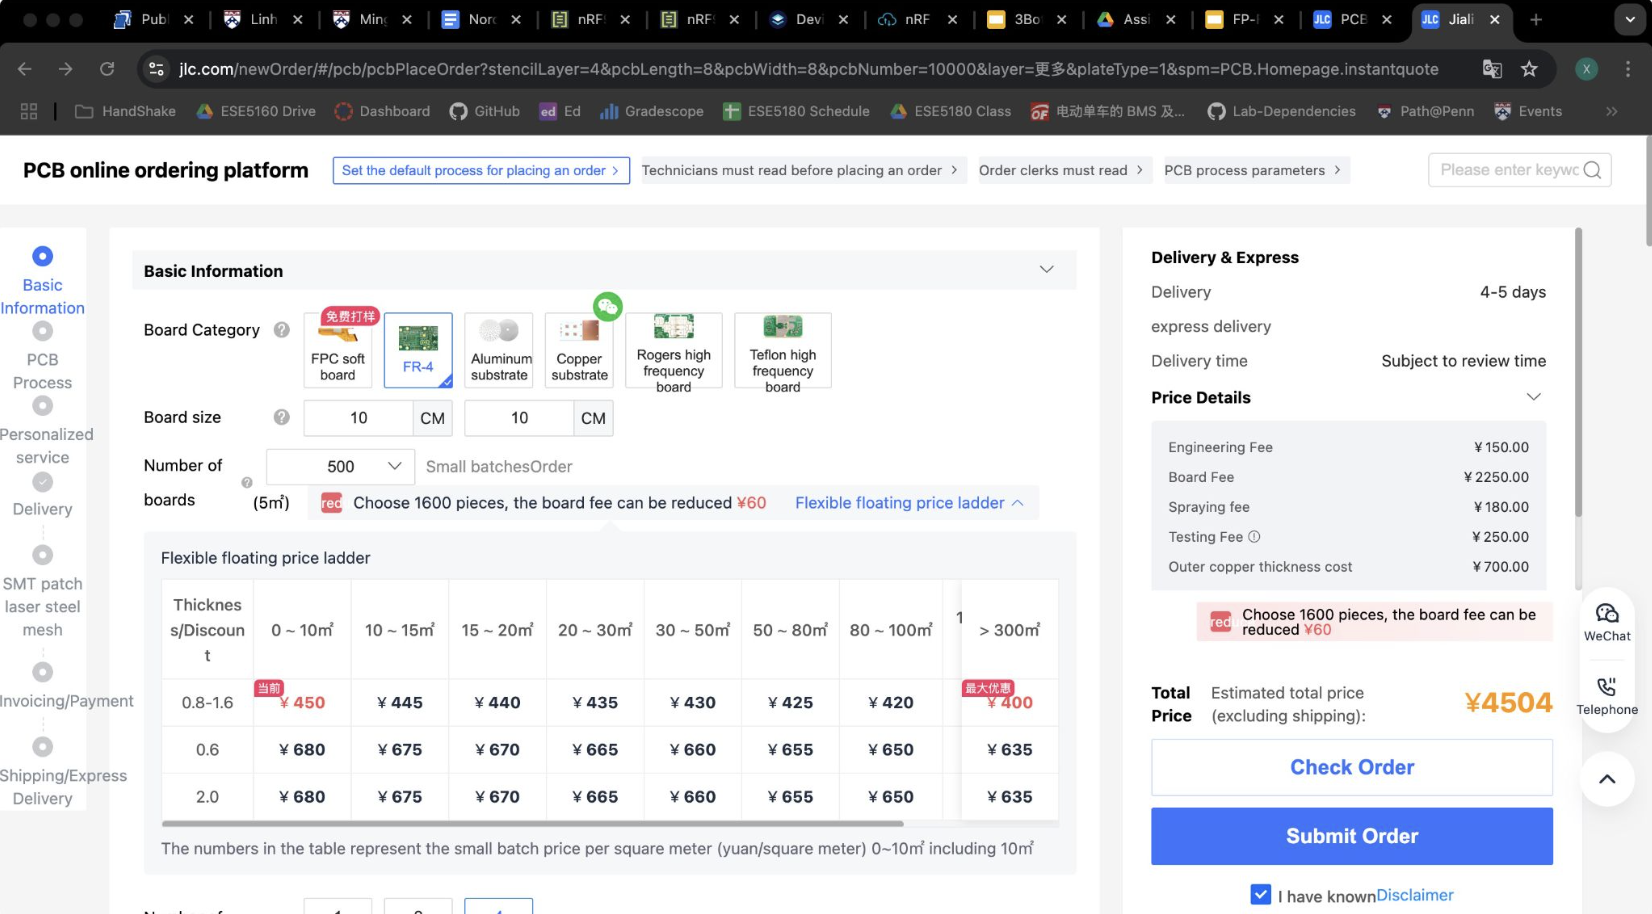The image size is (1652, 914).
Task: Click the back-to-top arrow button
Action: coord(1607,779)
